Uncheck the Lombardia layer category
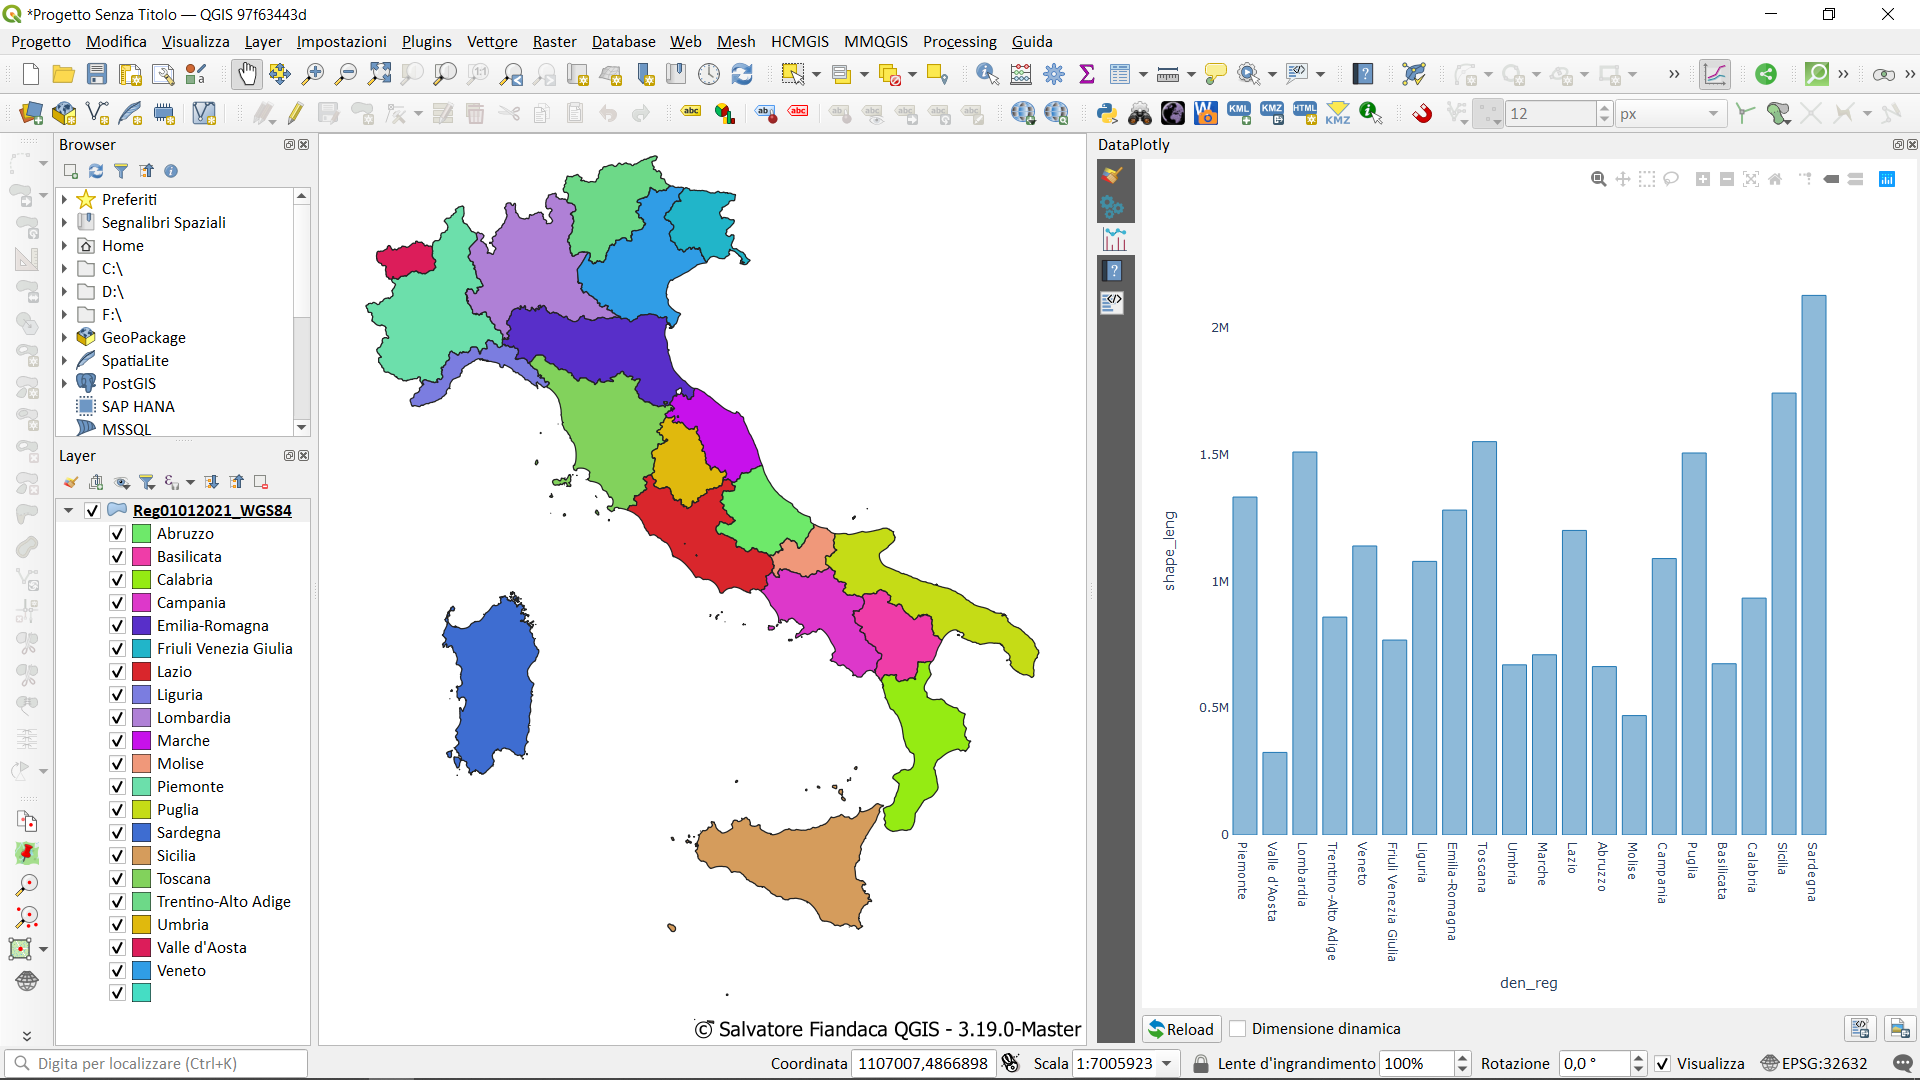The image size is (1920, 1080). click(x=117, y=718)
